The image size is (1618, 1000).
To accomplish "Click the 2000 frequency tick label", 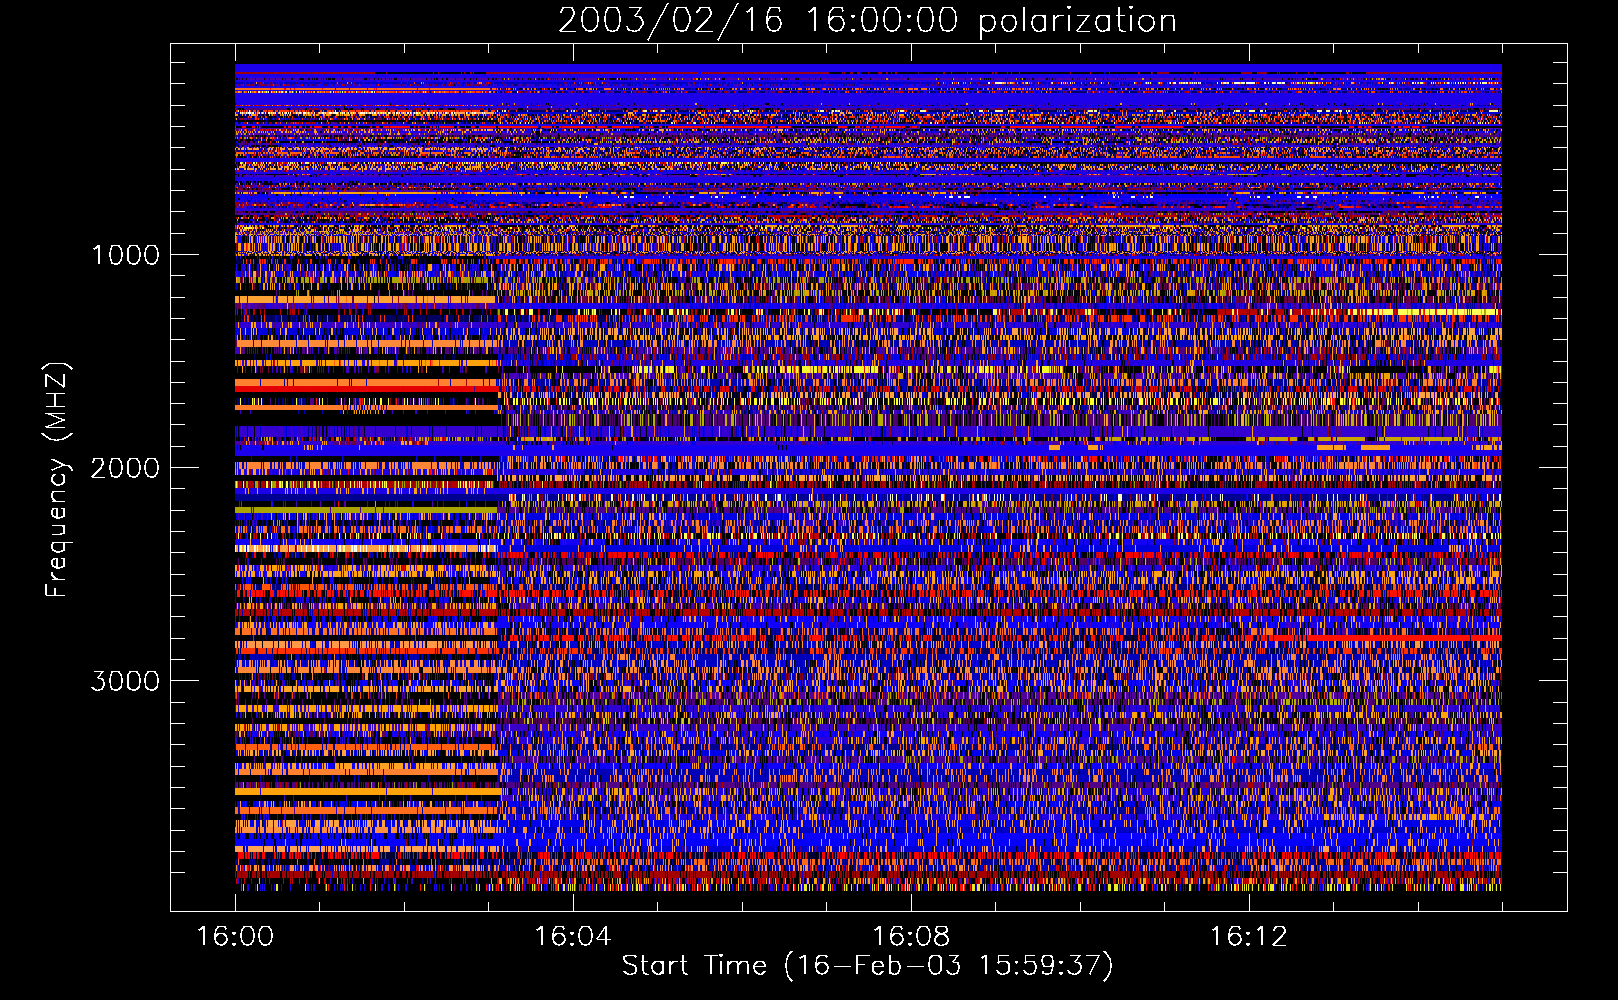I will [x=125, y=468].
